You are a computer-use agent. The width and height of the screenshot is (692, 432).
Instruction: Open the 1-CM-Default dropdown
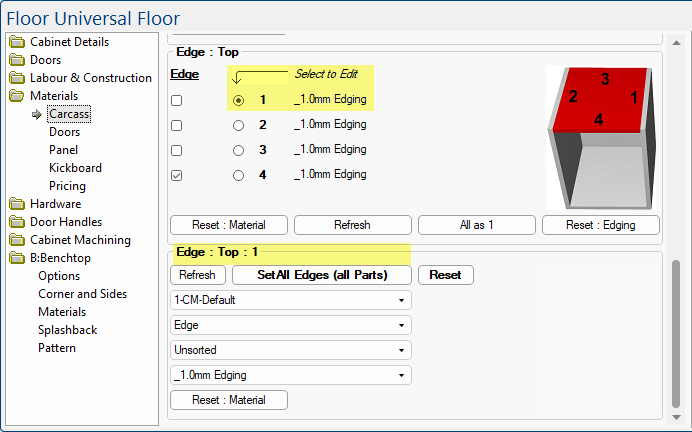pyautogui.click(x=291, y=300)
